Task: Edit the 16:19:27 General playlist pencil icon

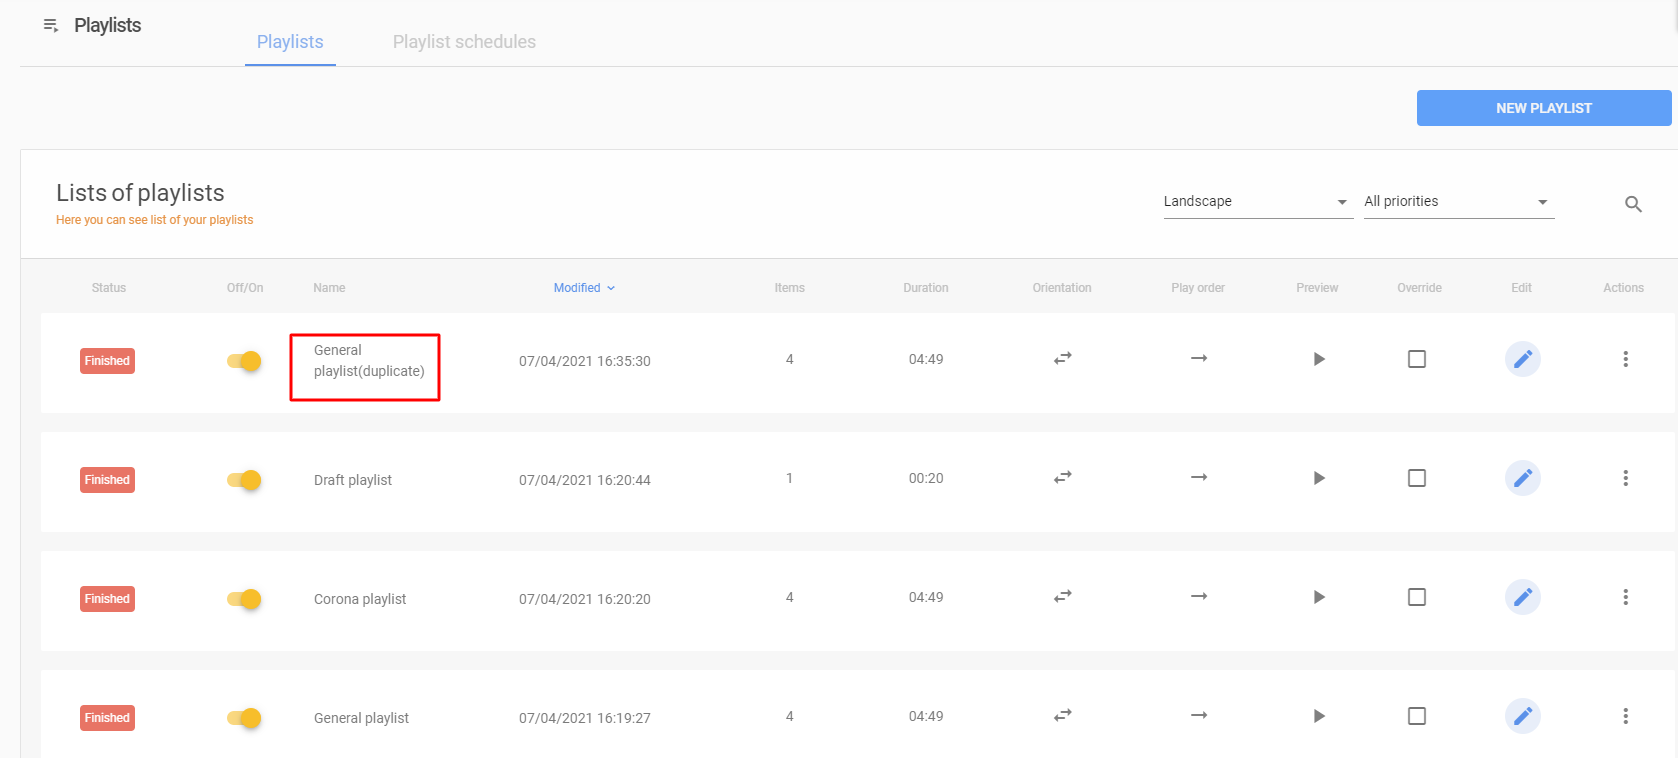Action: (x=1522, y=716)
